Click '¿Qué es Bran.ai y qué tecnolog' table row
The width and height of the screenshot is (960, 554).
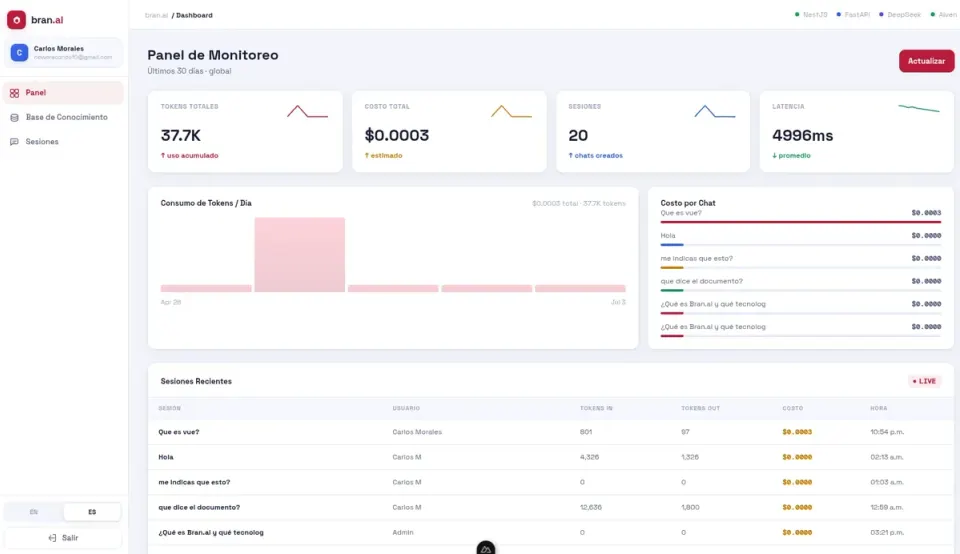point(550,533)
